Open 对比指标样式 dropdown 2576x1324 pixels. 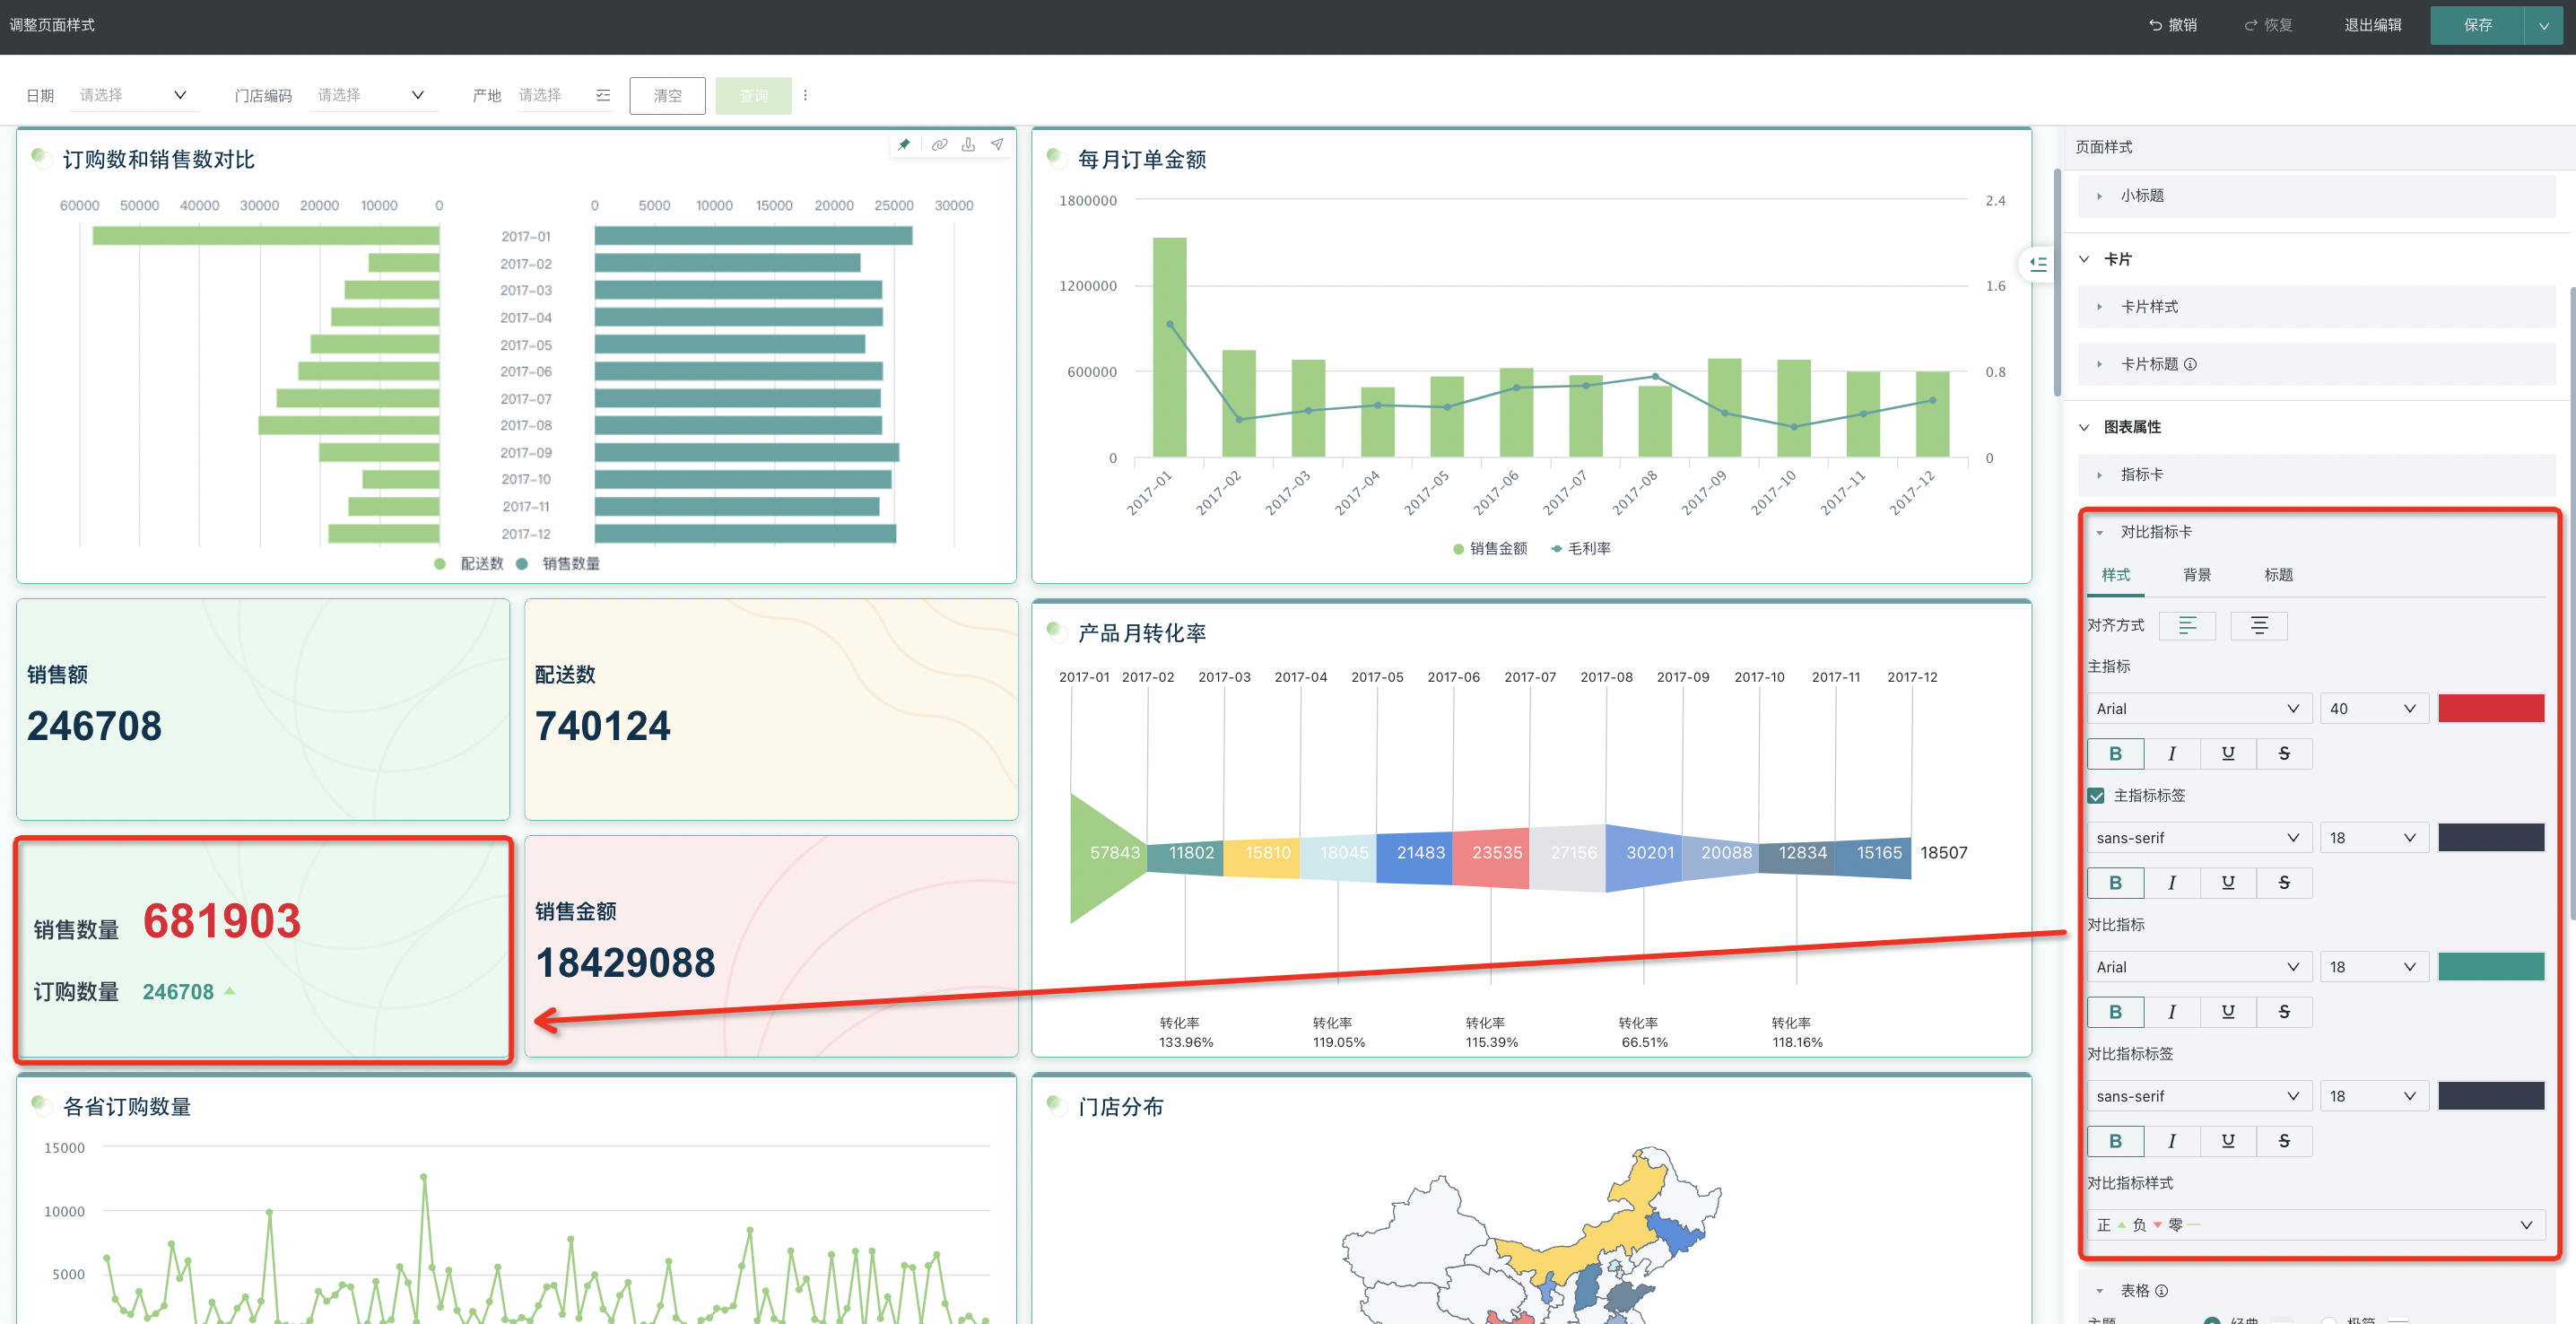click(2316, 1225)
